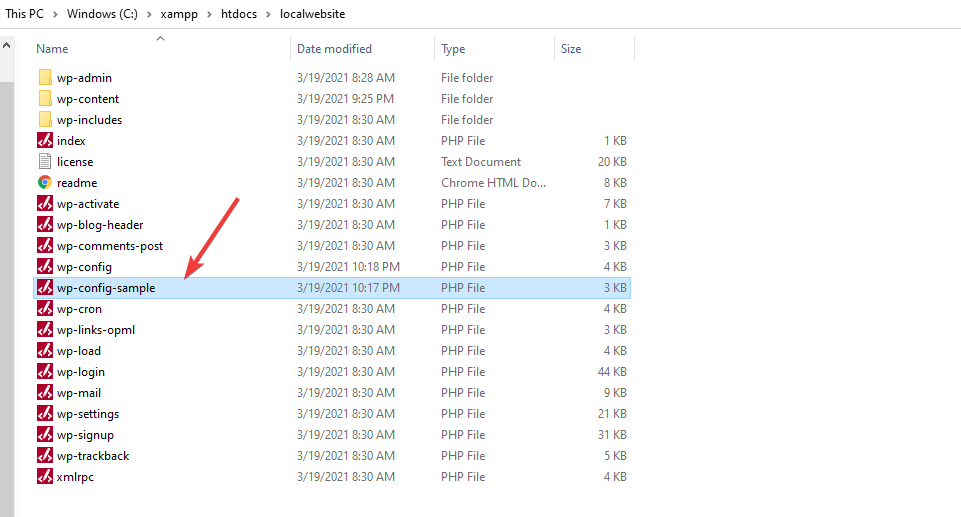Select the wp-trackback file name
961x517 pixels.
93,456
